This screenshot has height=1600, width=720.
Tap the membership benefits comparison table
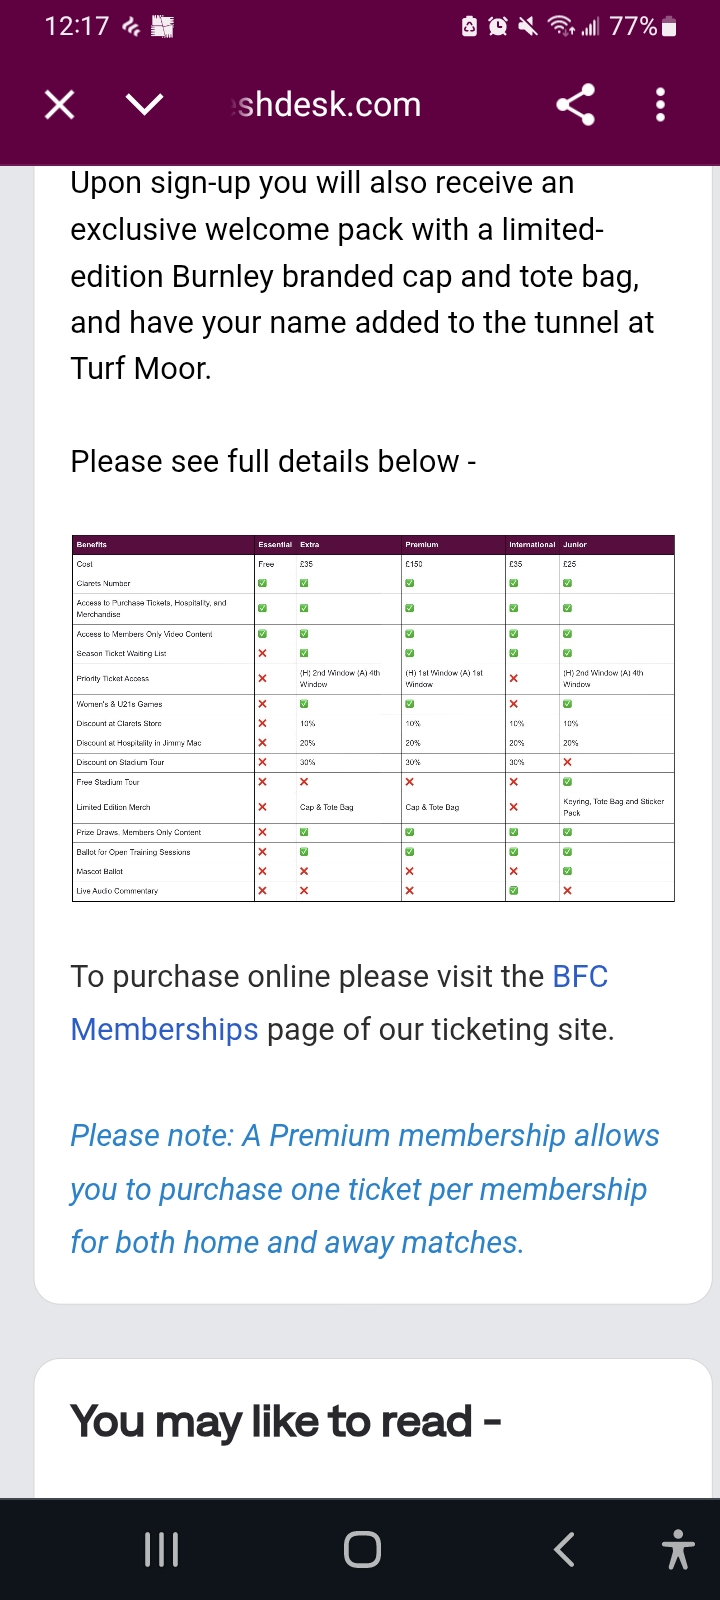coord(373,718)
